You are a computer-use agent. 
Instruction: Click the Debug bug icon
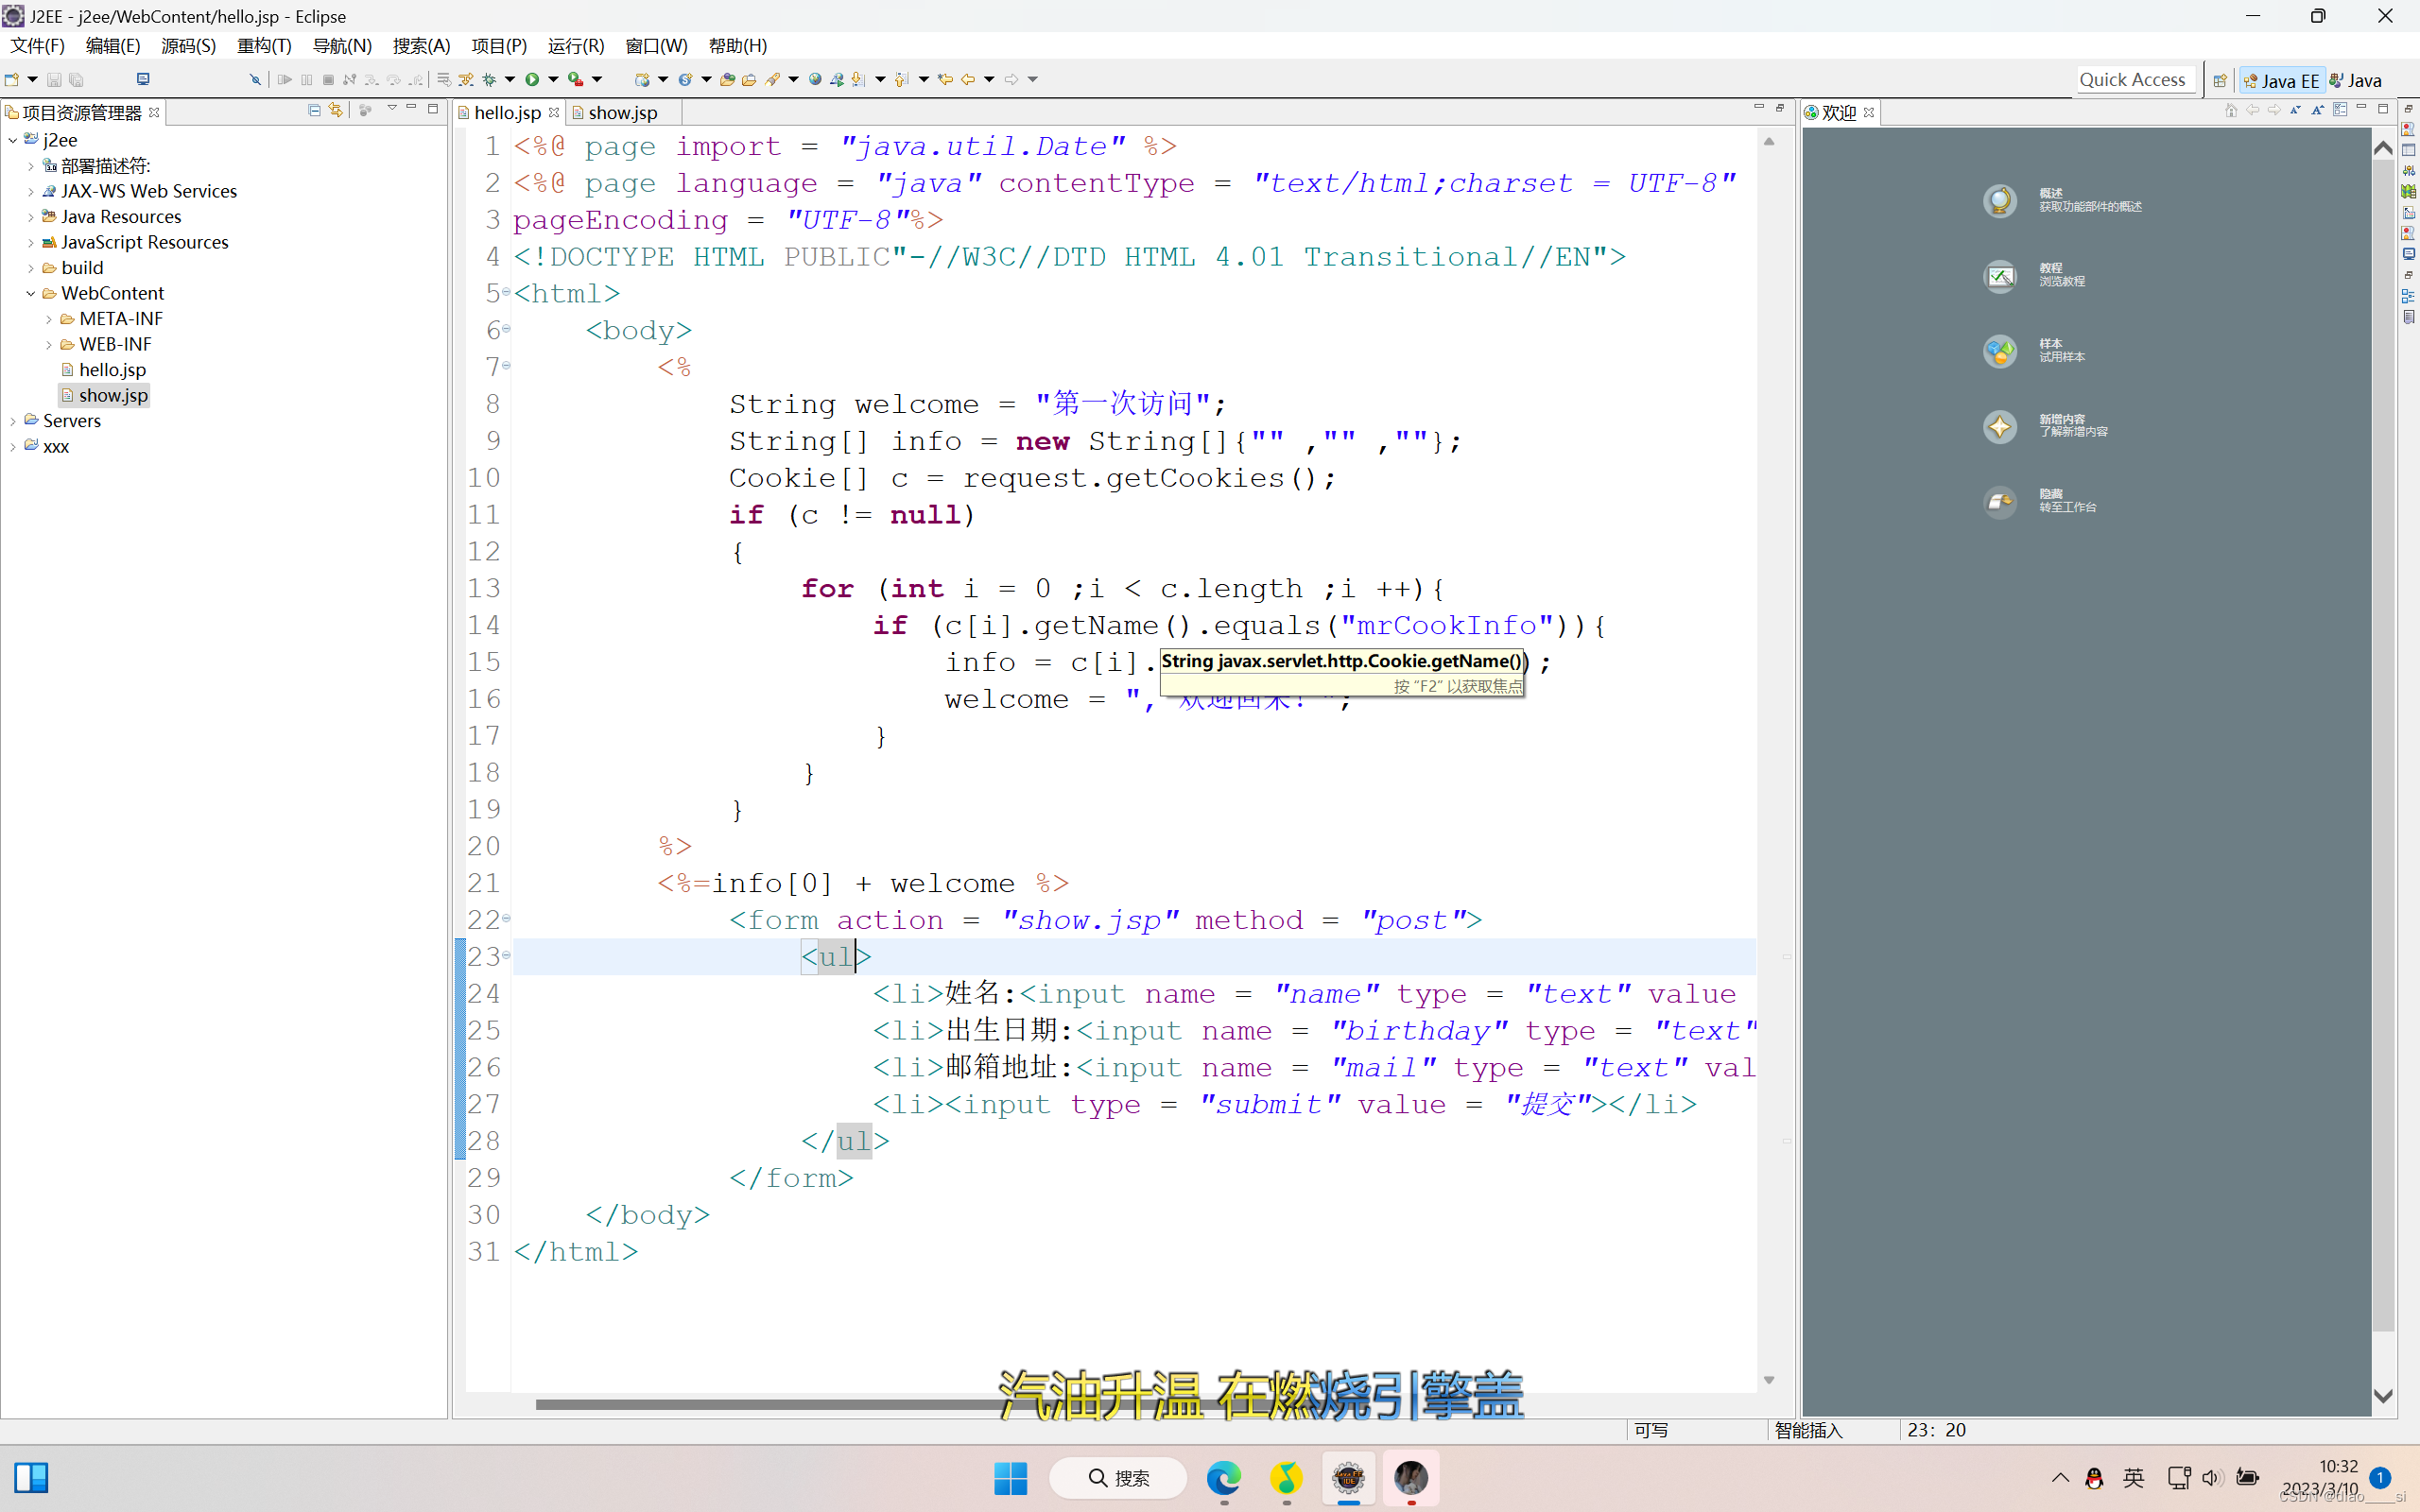[489, 79]
